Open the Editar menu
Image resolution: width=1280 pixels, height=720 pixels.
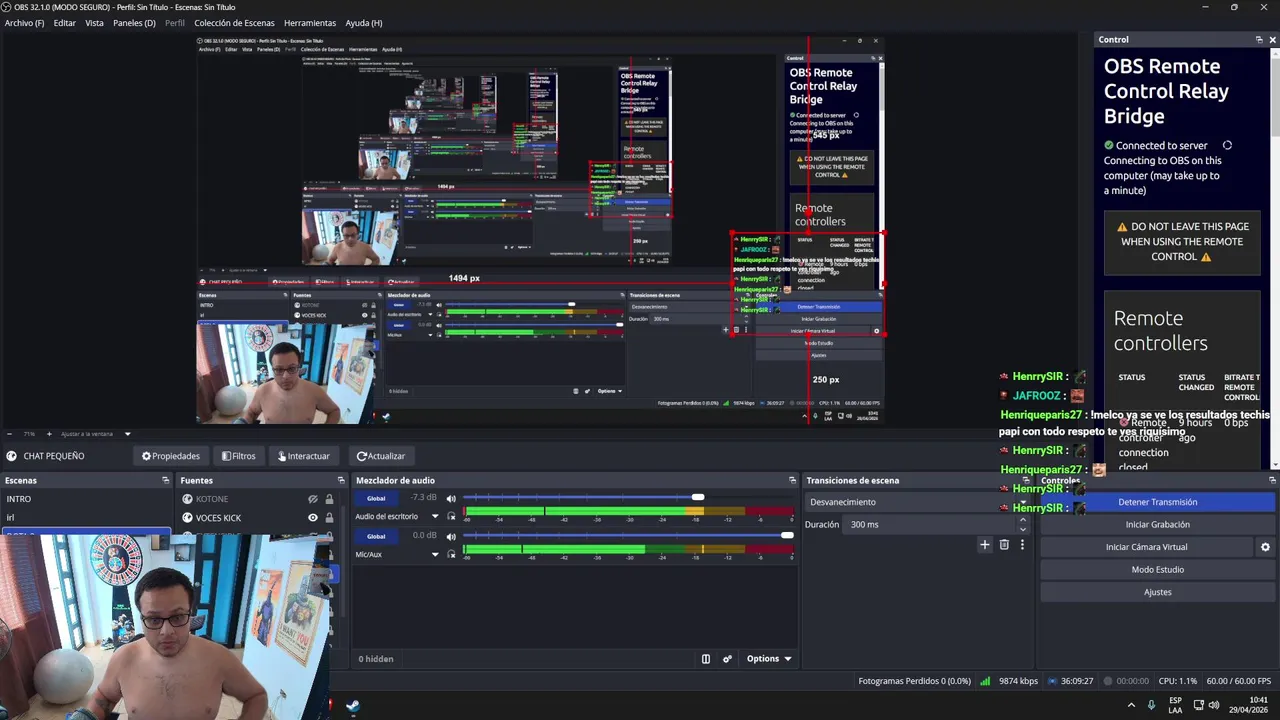[65, 23]
